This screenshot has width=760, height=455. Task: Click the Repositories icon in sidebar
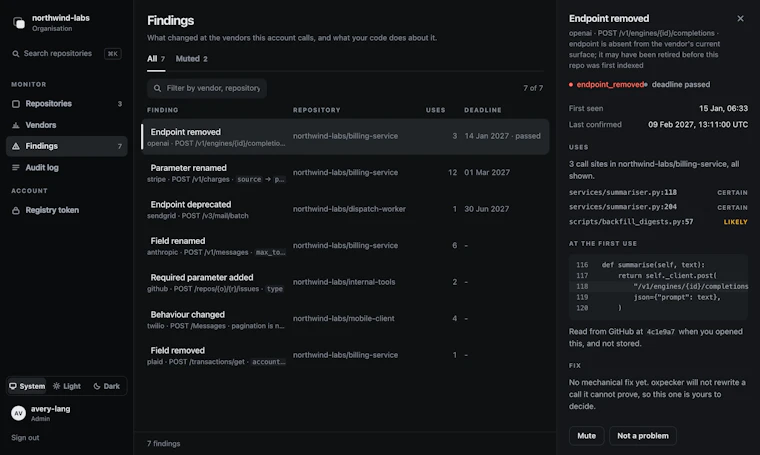[x=16, y=104]
